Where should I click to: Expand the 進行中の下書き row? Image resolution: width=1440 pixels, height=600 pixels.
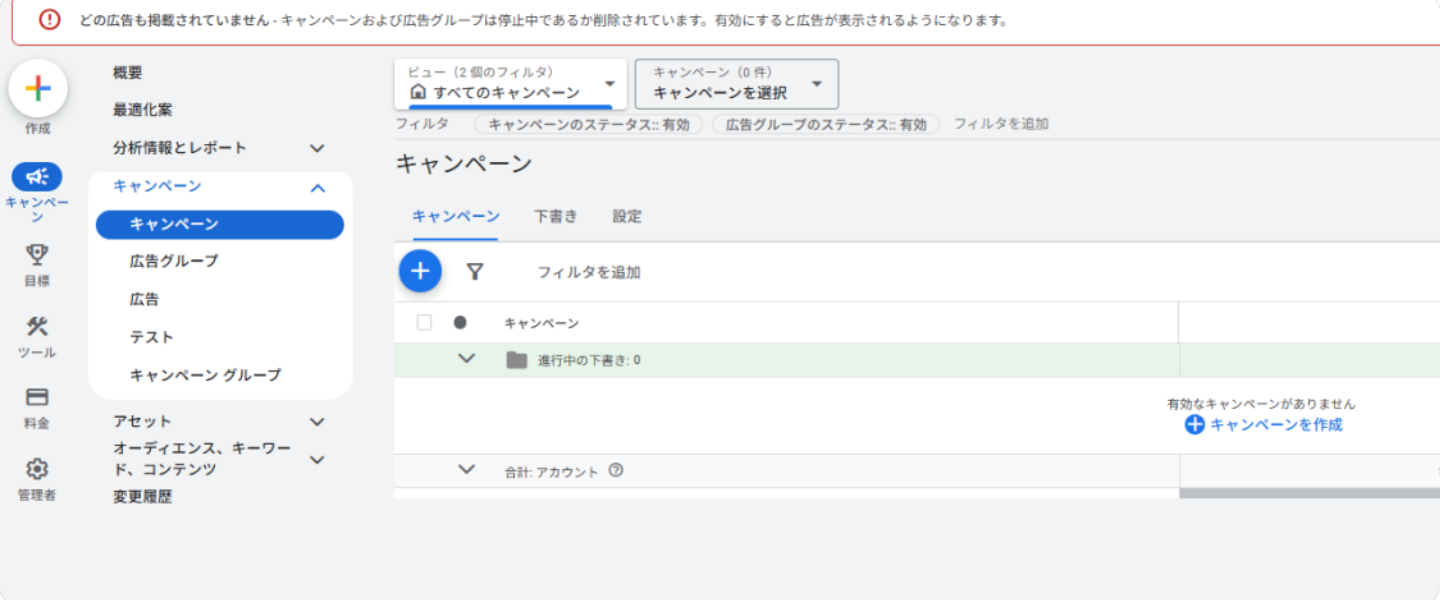coord(466,359)
